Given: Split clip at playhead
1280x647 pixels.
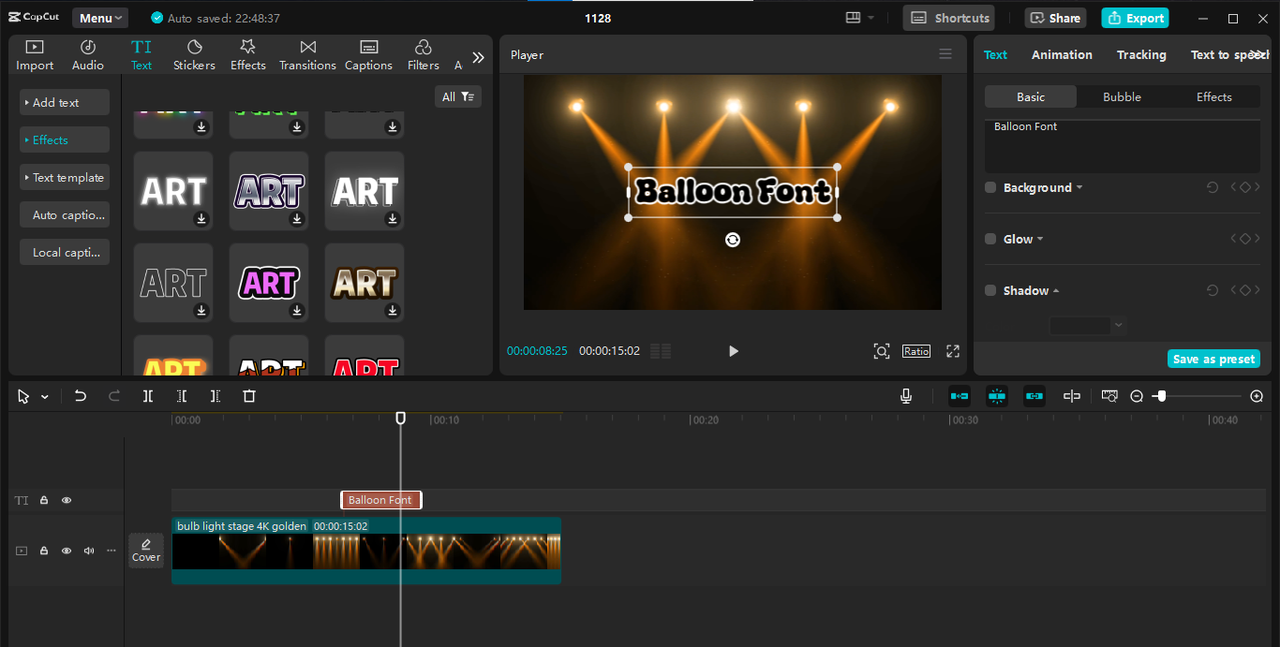Looking at the screenshot, I should [148, 396].
